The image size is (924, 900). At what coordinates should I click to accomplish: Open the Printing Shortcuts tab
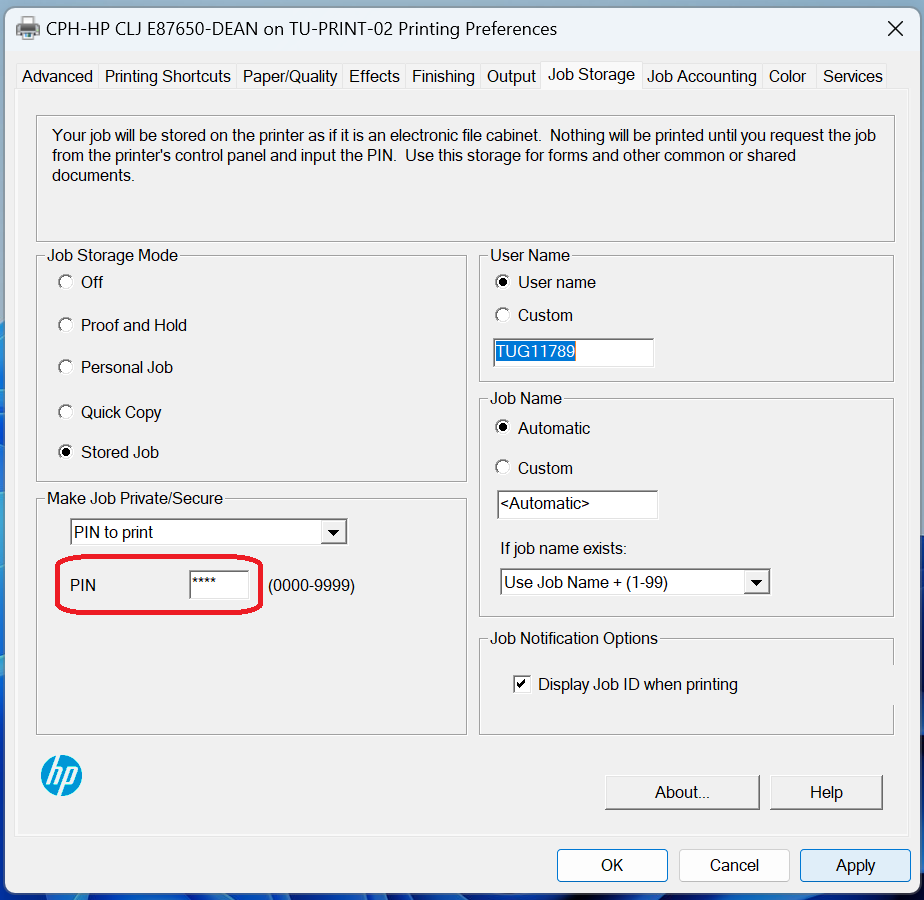(x=167, y=77)
